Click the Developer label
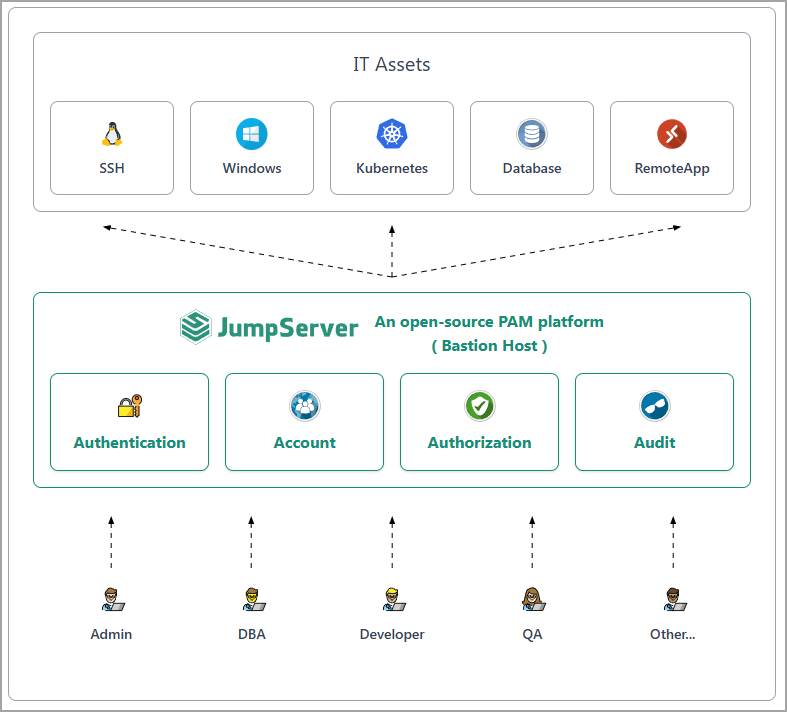The width and height of the screenshot is (787, 712). [x=392, y=635]
